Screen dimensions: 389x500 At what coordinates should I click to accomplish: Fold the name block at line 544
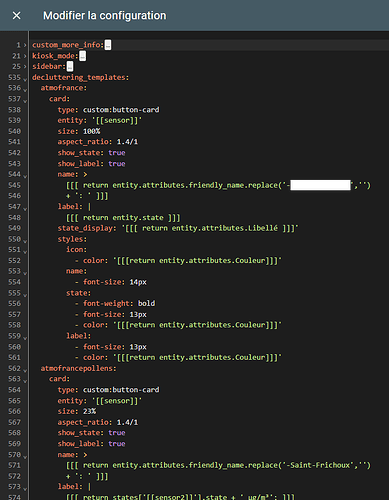tap(25, 176)
